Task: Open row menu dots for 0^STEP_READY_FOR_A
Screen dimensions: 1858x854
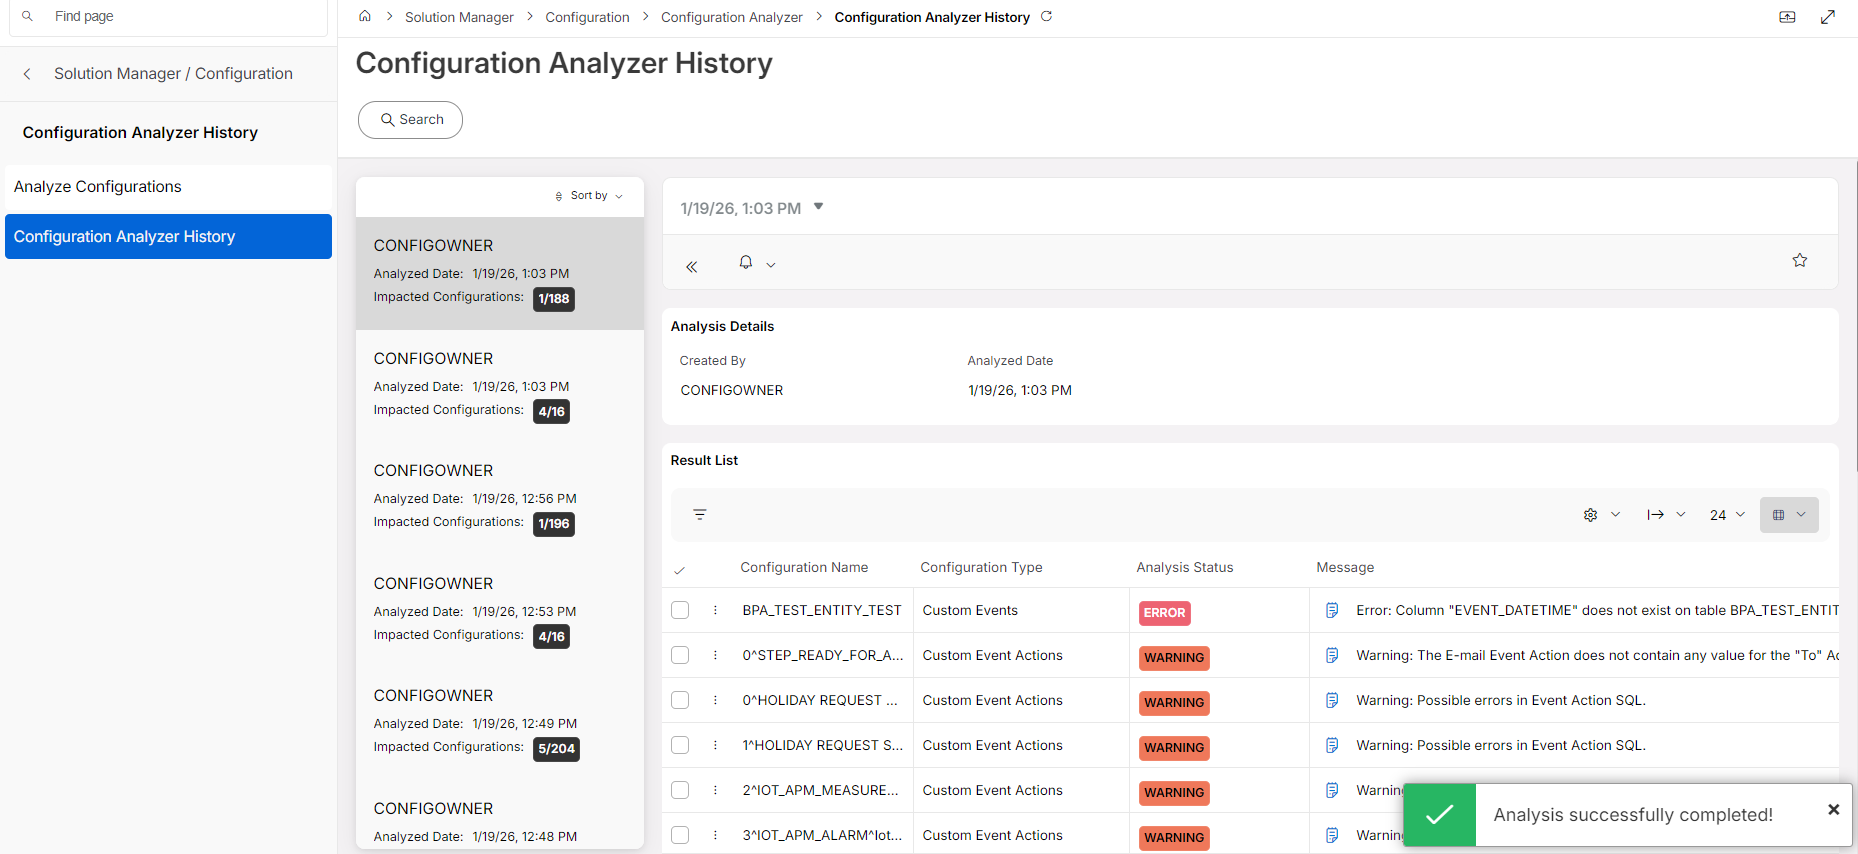Action: point(715,655)
